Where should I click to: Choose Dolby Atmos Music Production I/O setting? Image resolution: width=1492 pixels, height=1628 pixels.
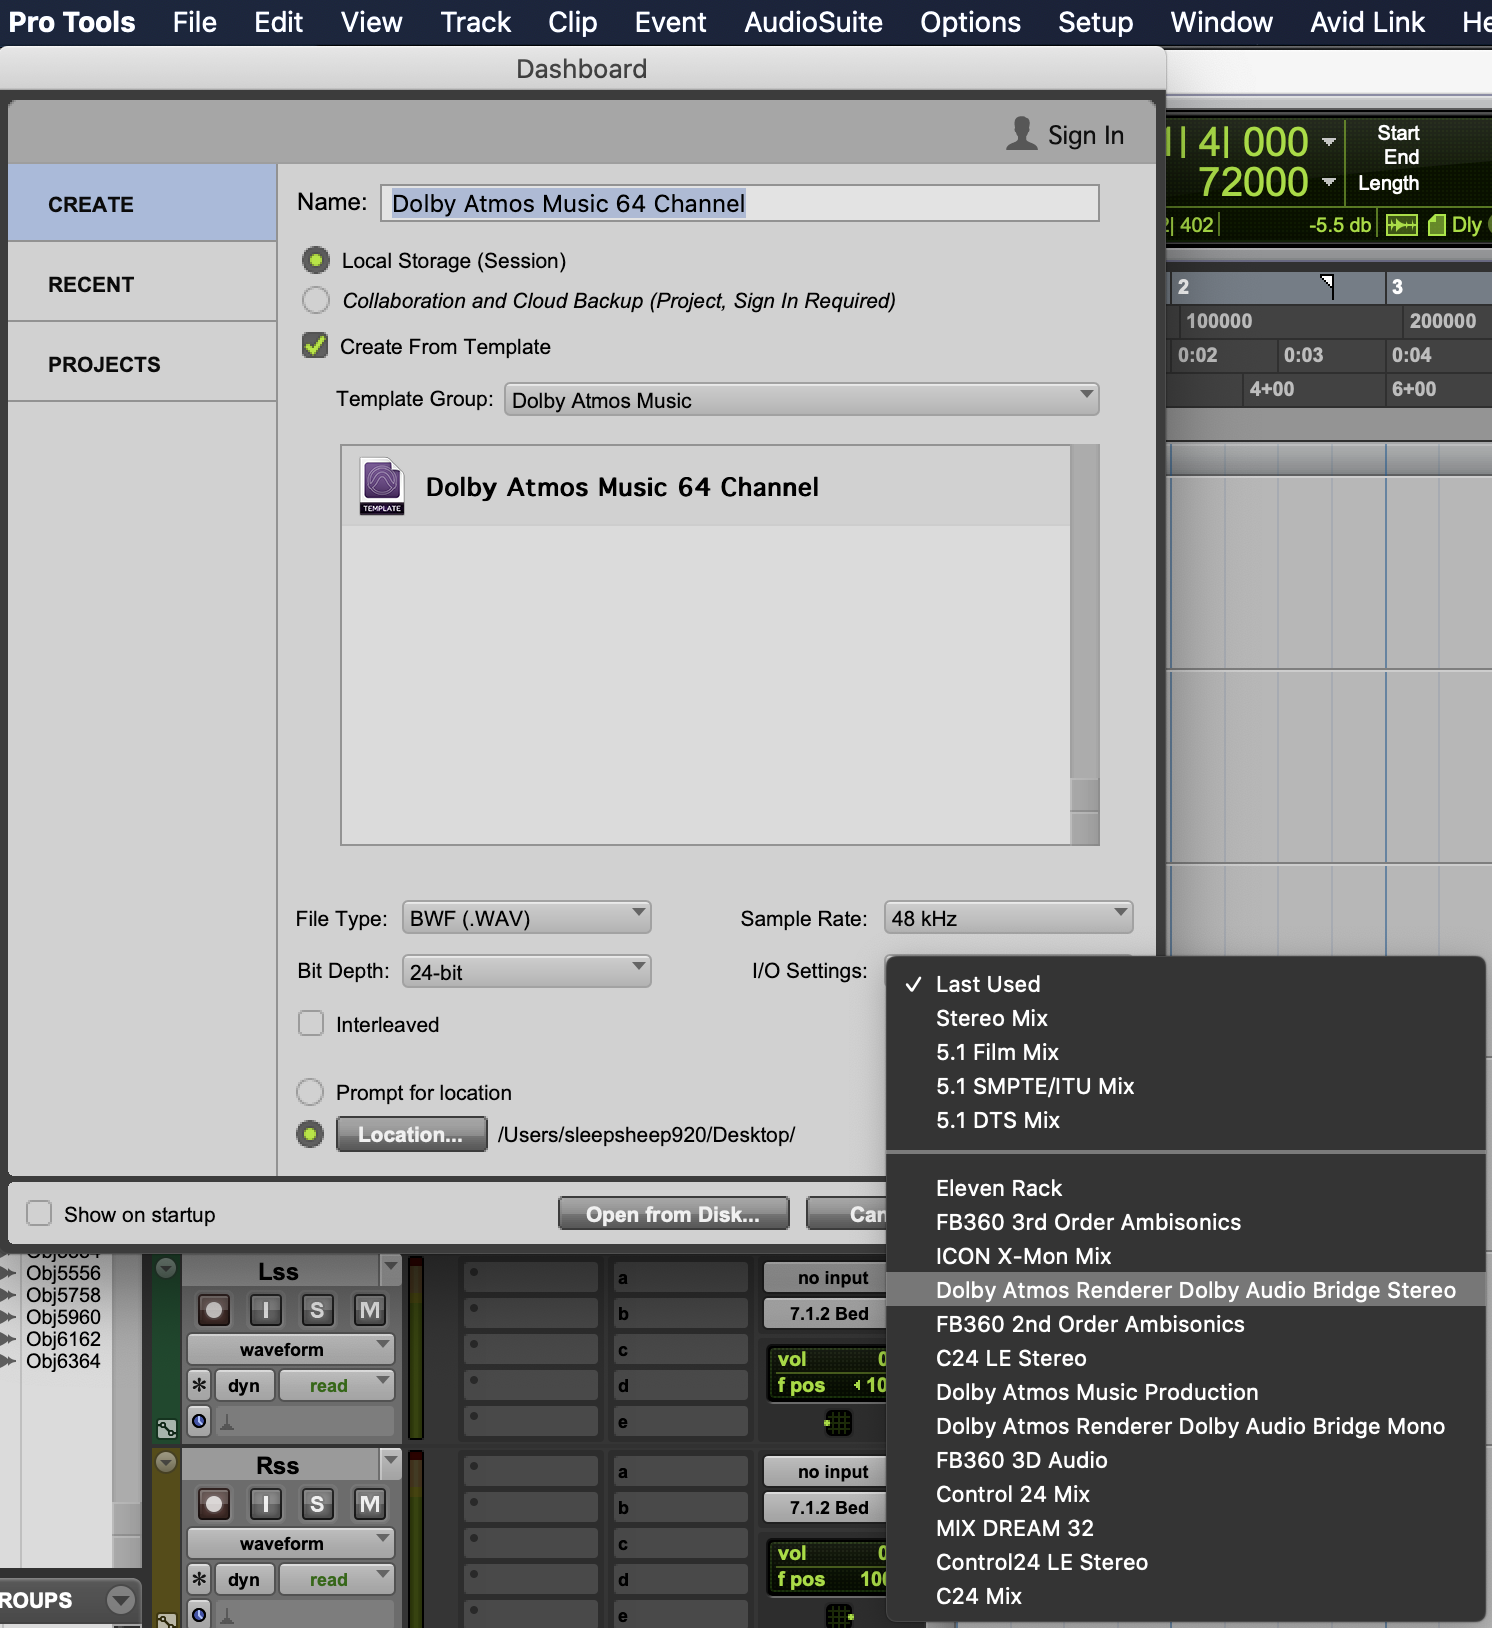1185,1392
